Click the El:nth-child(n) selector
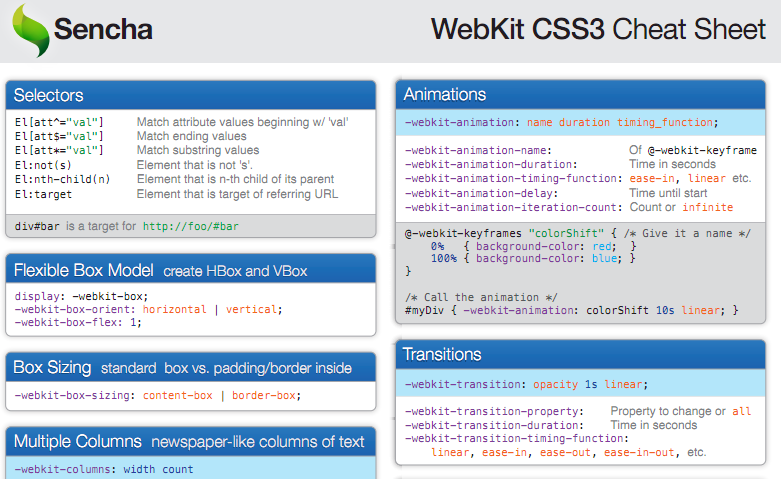Viewport: 781px width, 479px height. click(x=62, y=179)
